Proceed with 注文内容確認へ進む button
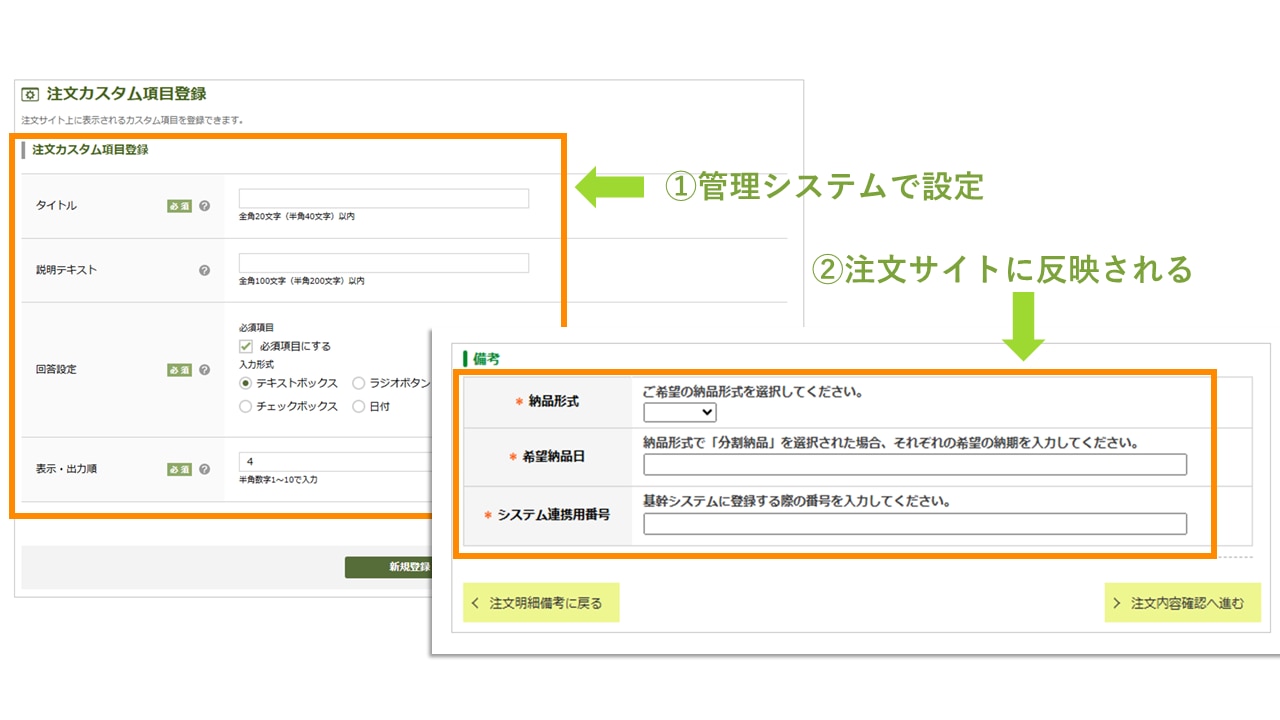The width and height of the screenshot is (1280, 720). [x=1182, y=603]
